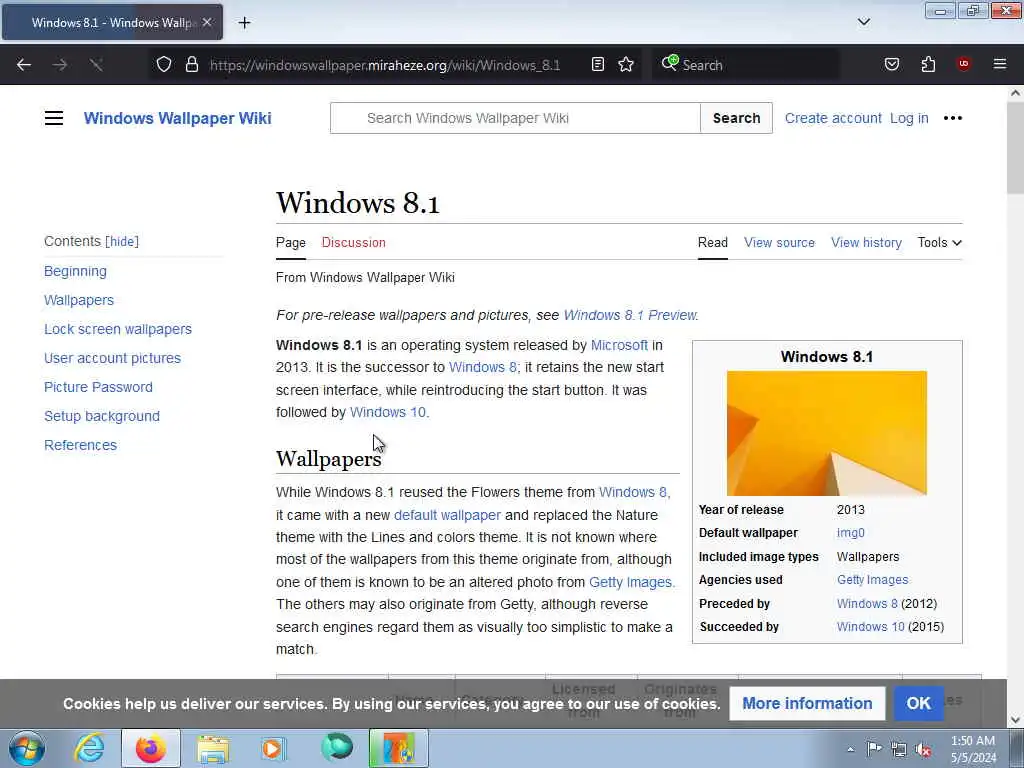Click the colorful app icon in taskbar
Image resolution: width=1024 pixels, height=768 pixels.
[x=399, y=748]
